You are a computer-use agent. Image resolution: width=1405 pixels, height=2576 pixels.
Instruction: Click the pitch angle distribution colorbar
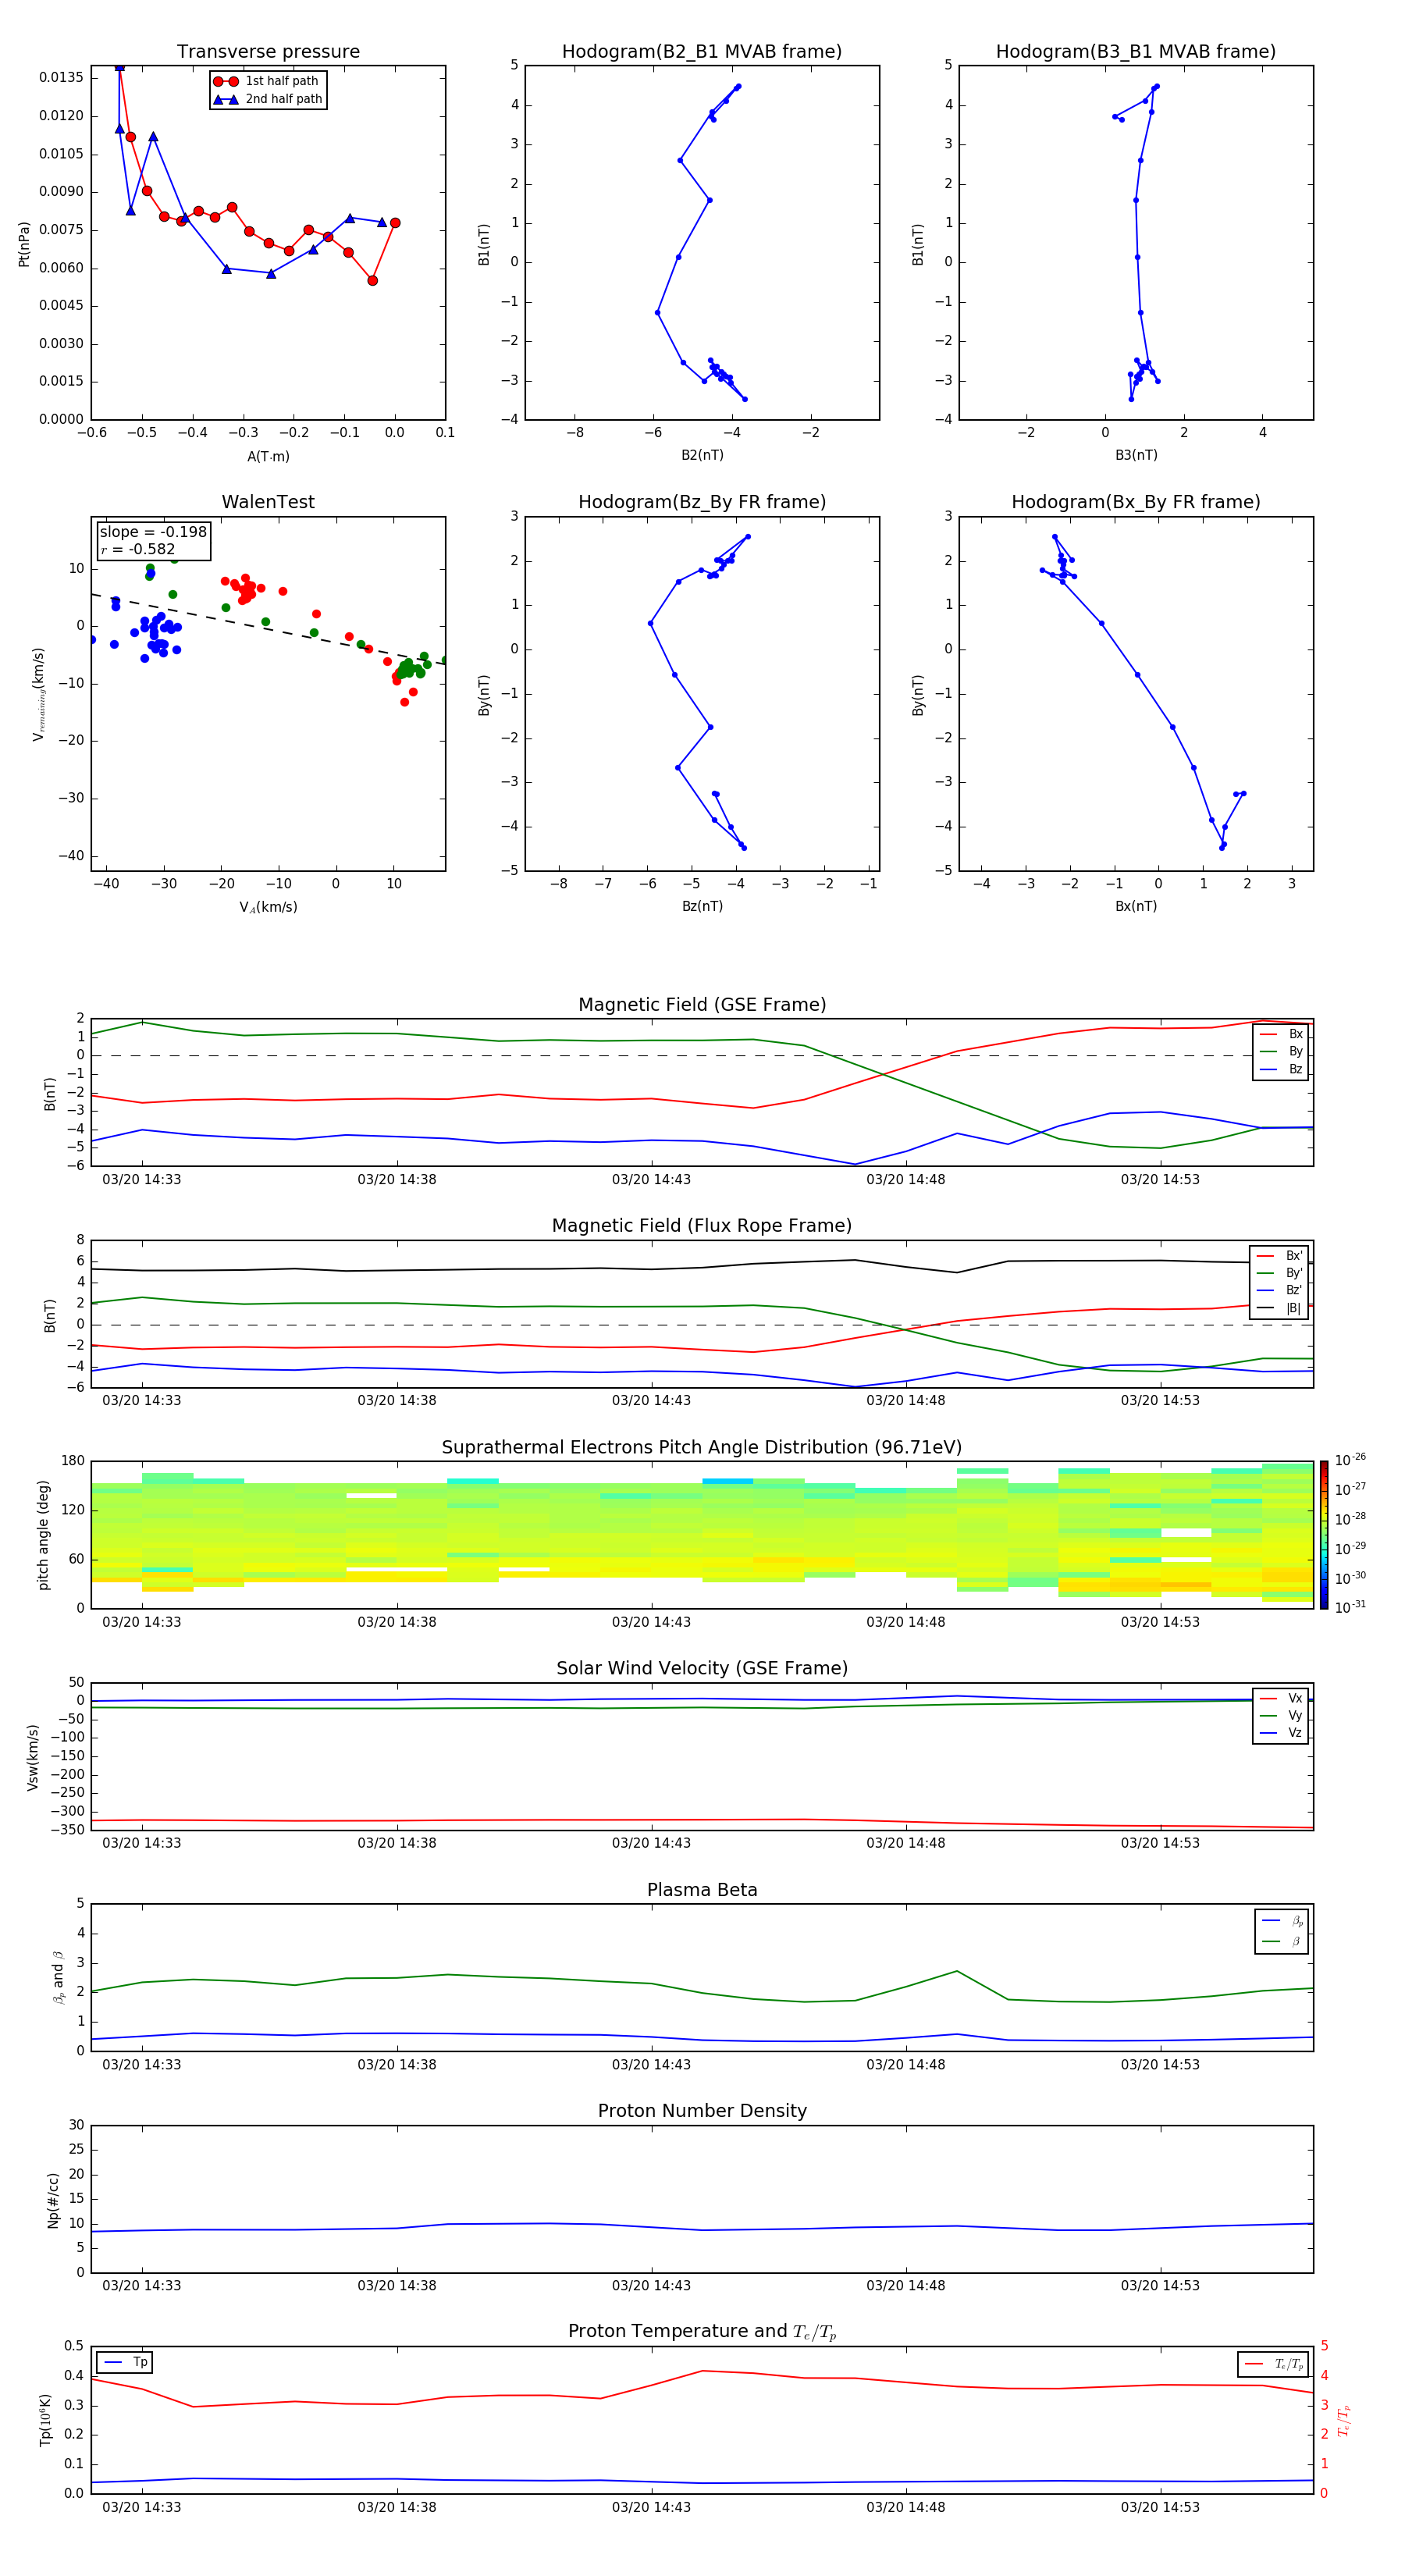tap(1324, 1536)
